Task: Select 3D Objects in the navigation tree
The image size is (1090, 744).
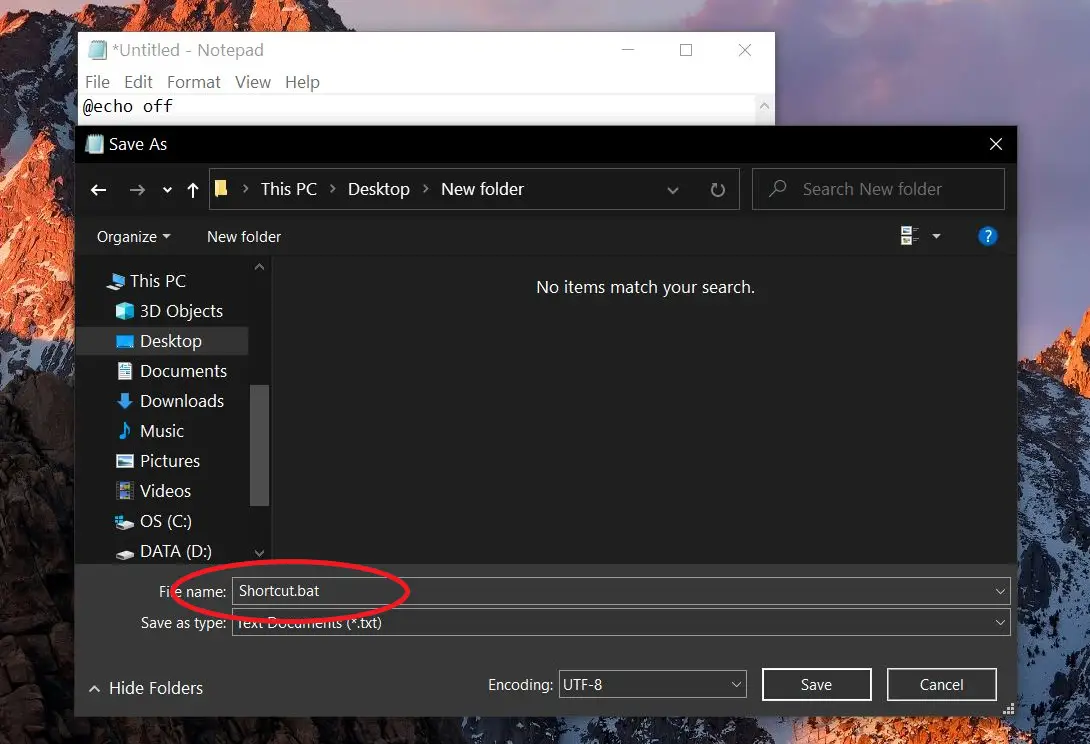Action: pos(181,312)
